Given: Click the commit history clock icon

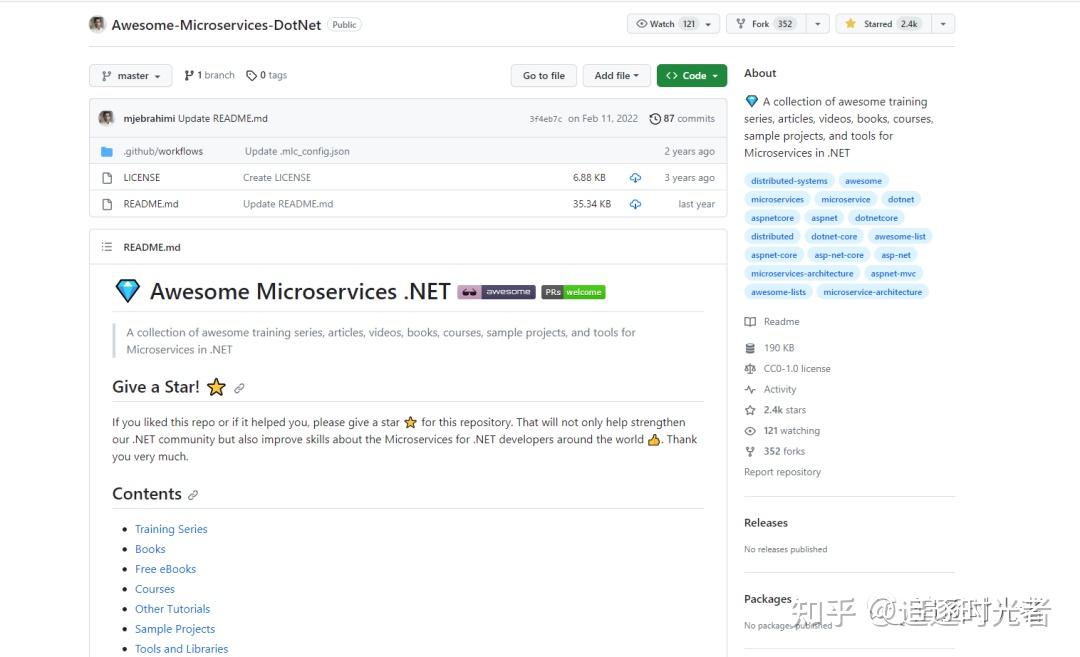Looking at the screenshot, I should (x=655, y=118).
